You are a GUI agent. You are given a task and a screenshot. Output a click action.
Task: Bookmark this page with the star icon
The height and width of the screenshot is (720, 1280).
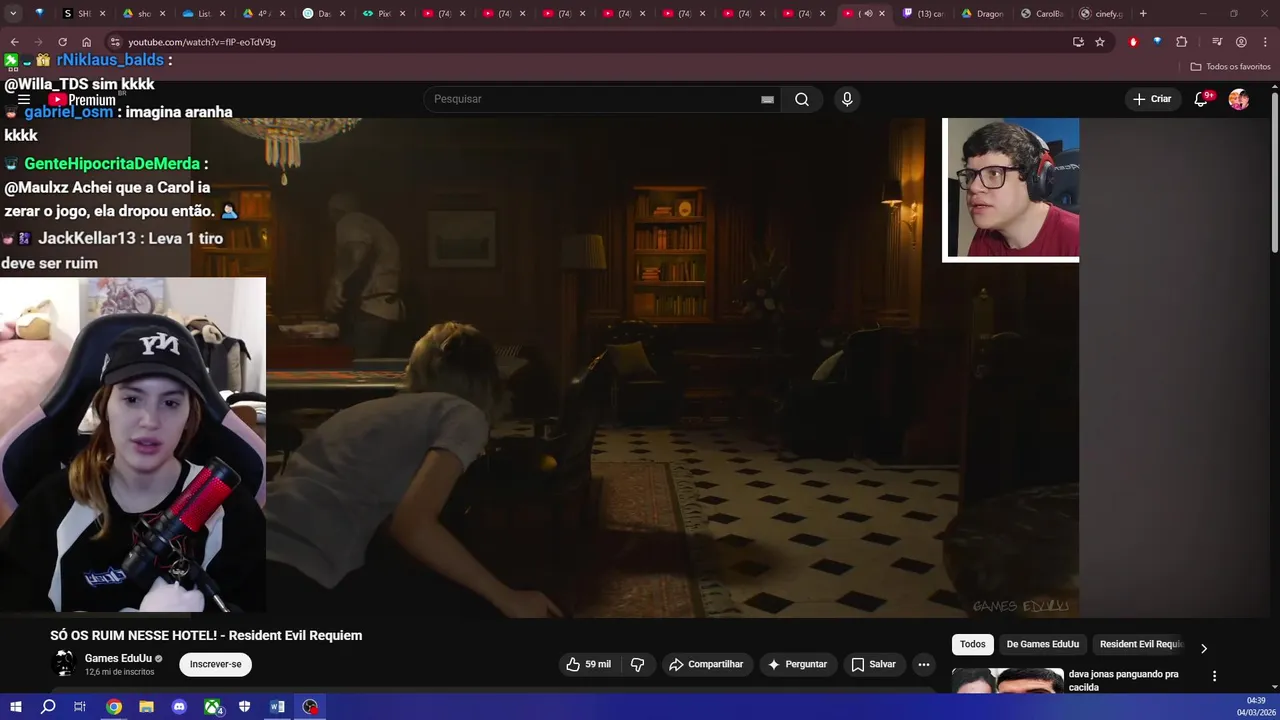coord(1100,42)
